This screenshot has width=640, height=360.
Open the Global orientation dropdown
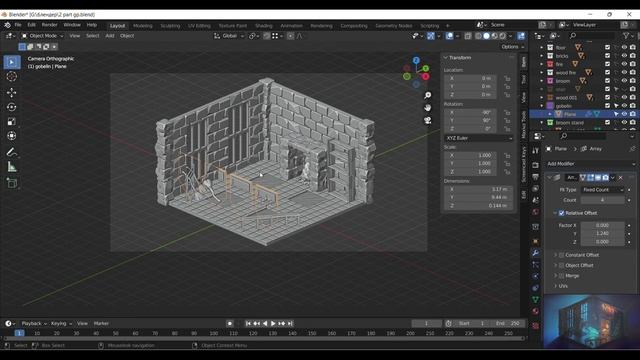coord(229,36)
